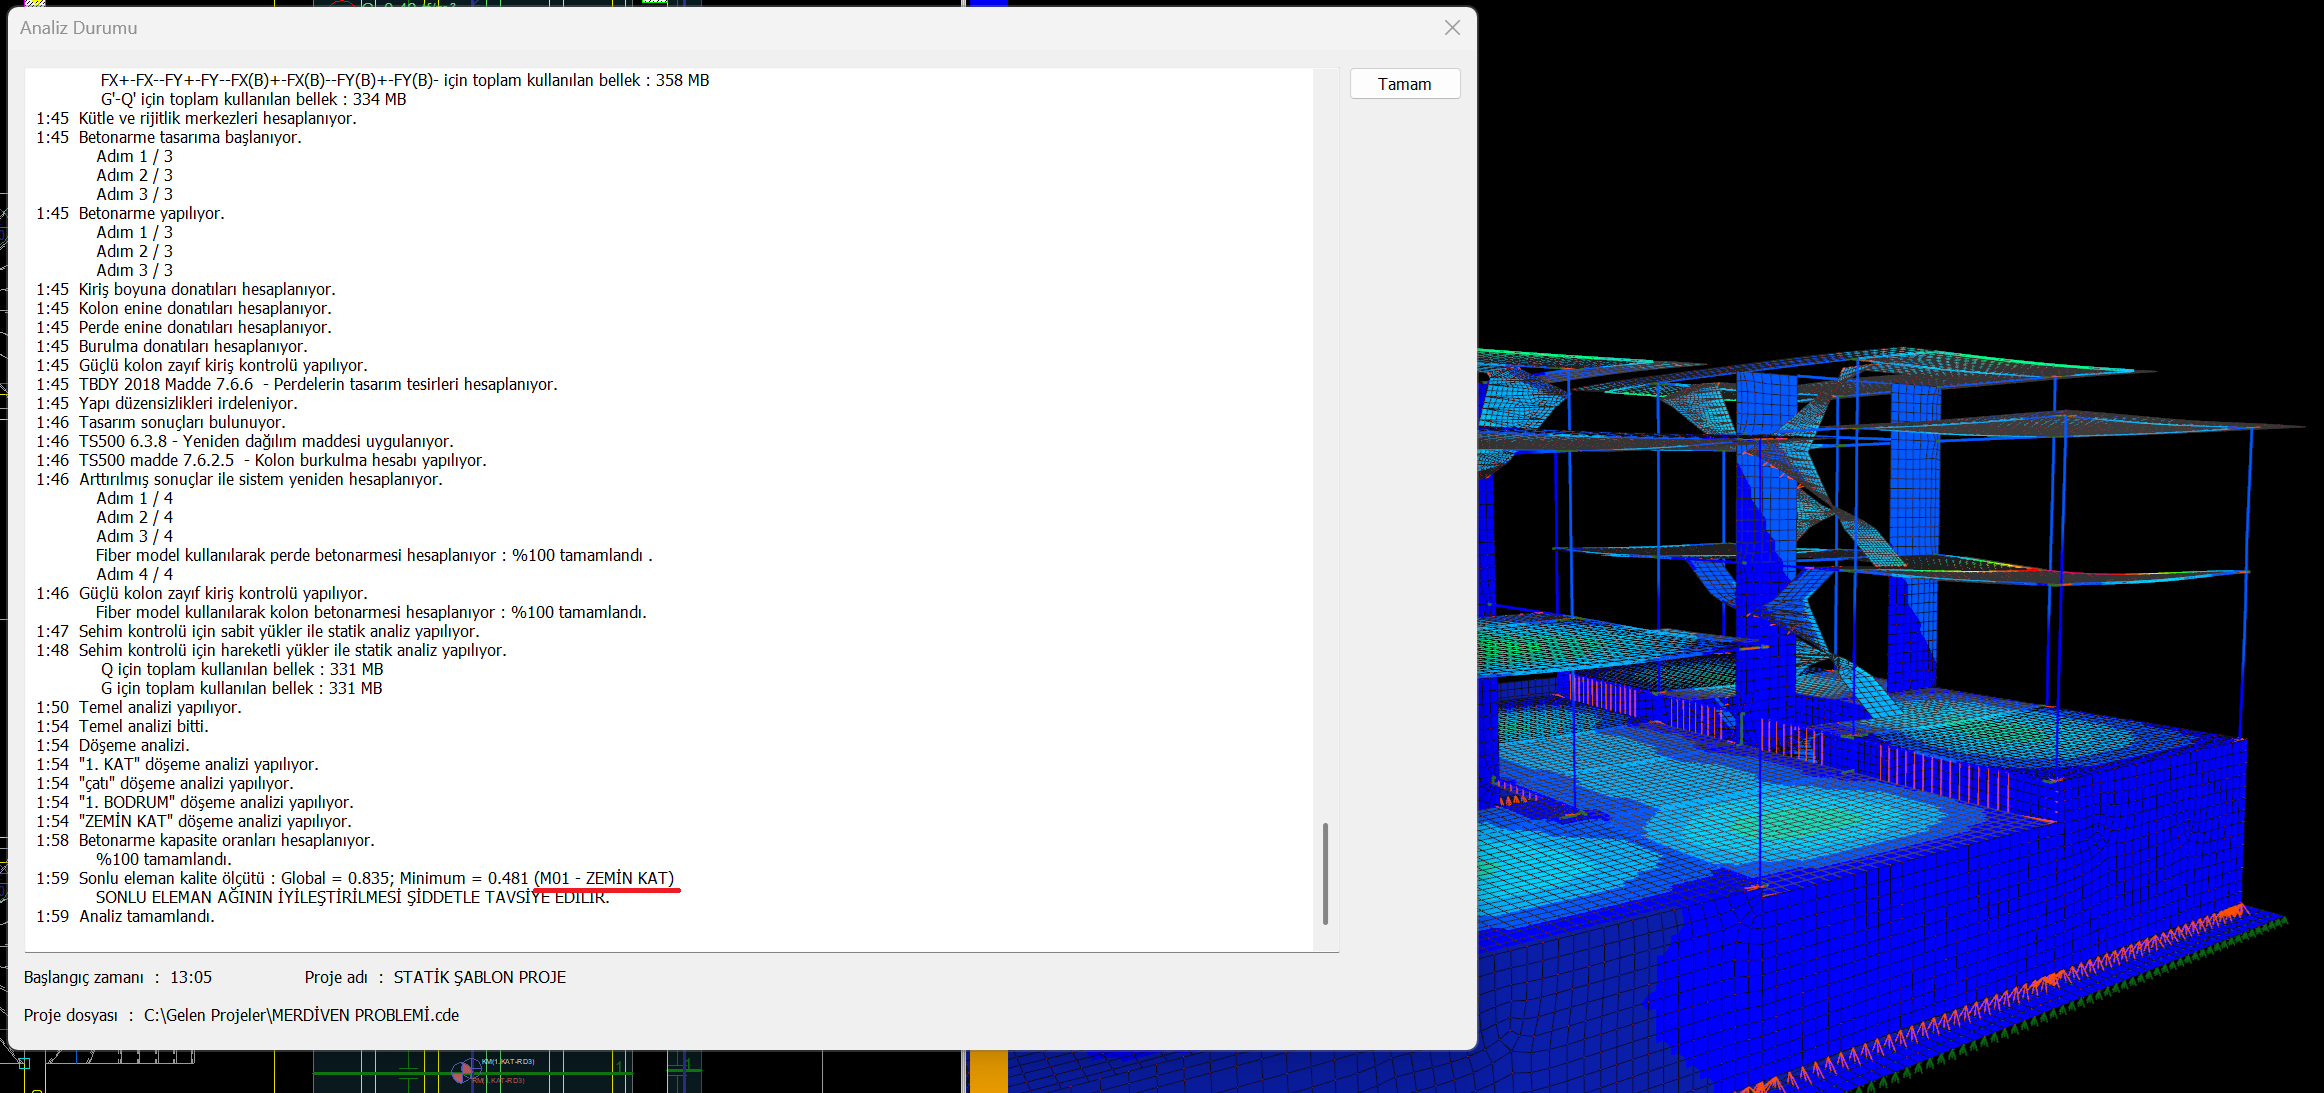Click the log scrollbar thumb
This screenshot has height=1093, width=2324.
[1325, 872]
